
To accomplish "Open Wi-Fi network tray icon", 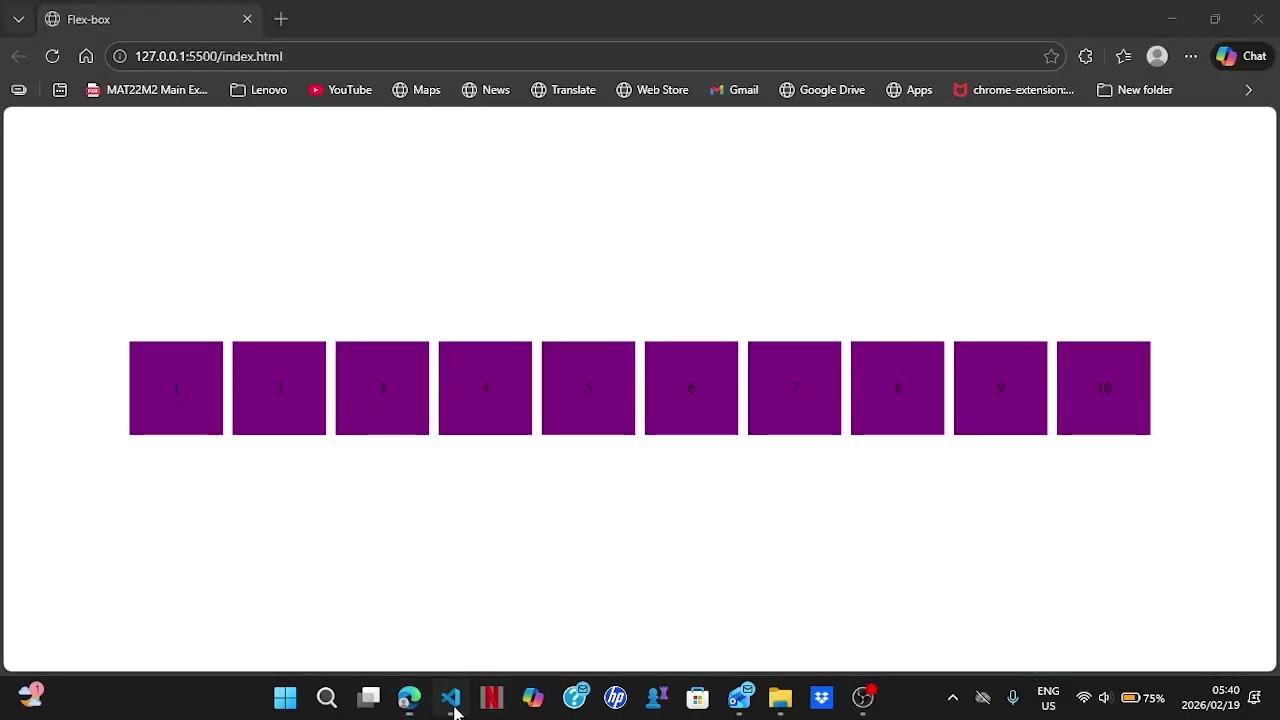I will click(x=1083, y=698).
